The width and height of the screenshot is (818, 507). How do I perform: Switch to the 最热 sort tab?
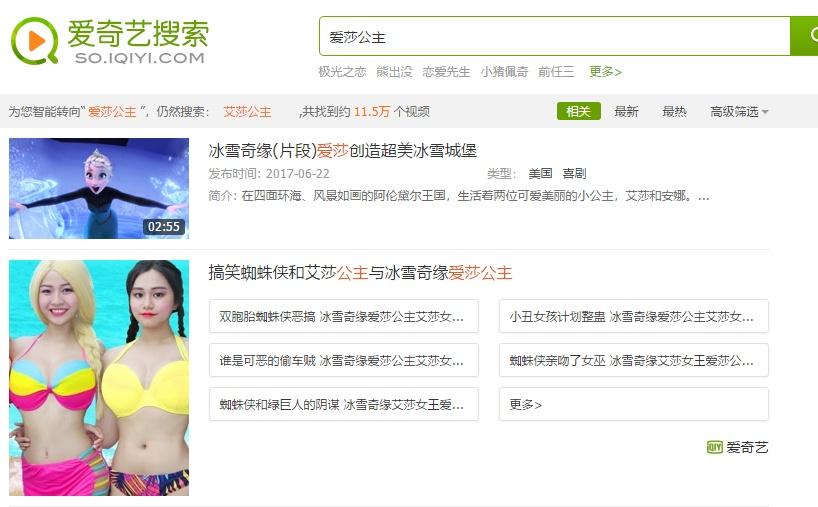point(674,111)
